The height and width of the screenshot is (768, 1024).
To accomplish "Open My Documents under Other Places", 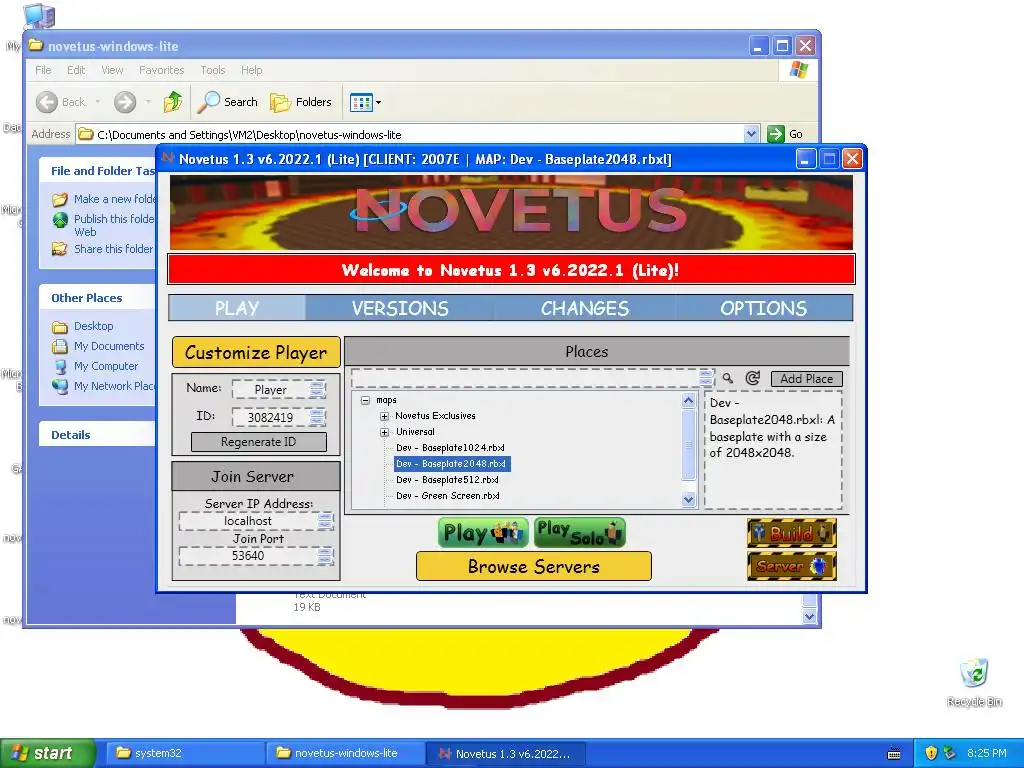I will (108, 346).
